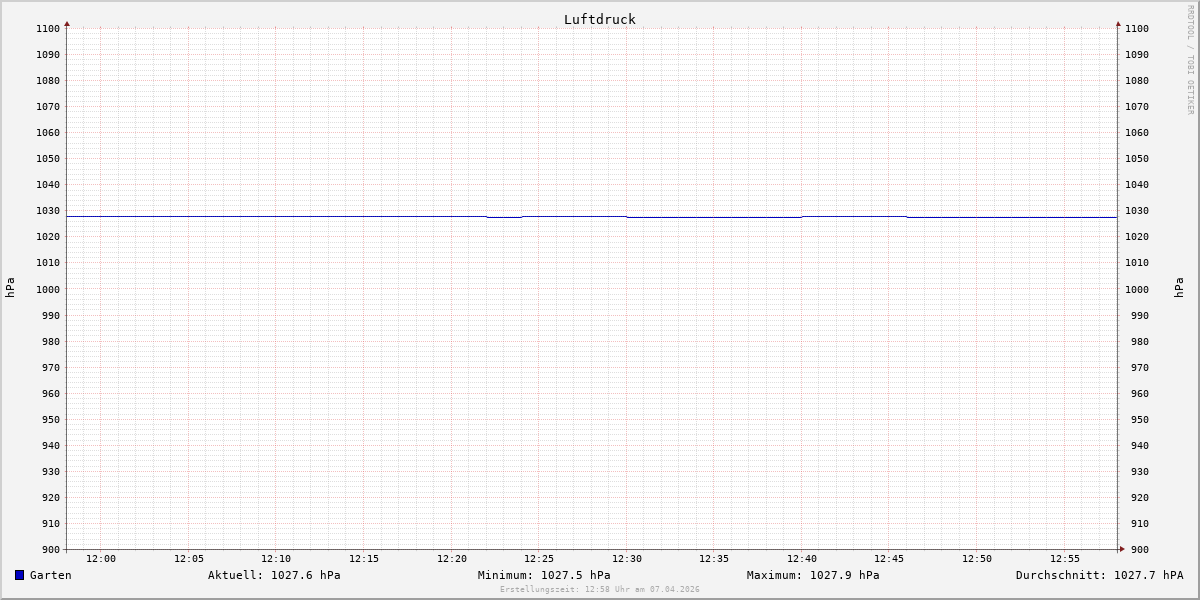Click the pressure line above 12:25
Image resolution: width=1200 pixels, height=600 pixels.
tap(539, 216)
